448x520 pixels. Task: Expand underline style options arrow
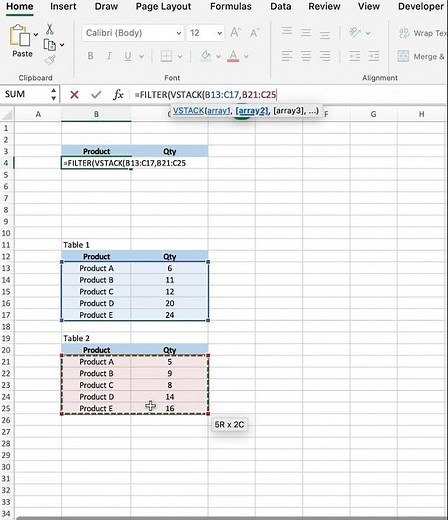141,57
